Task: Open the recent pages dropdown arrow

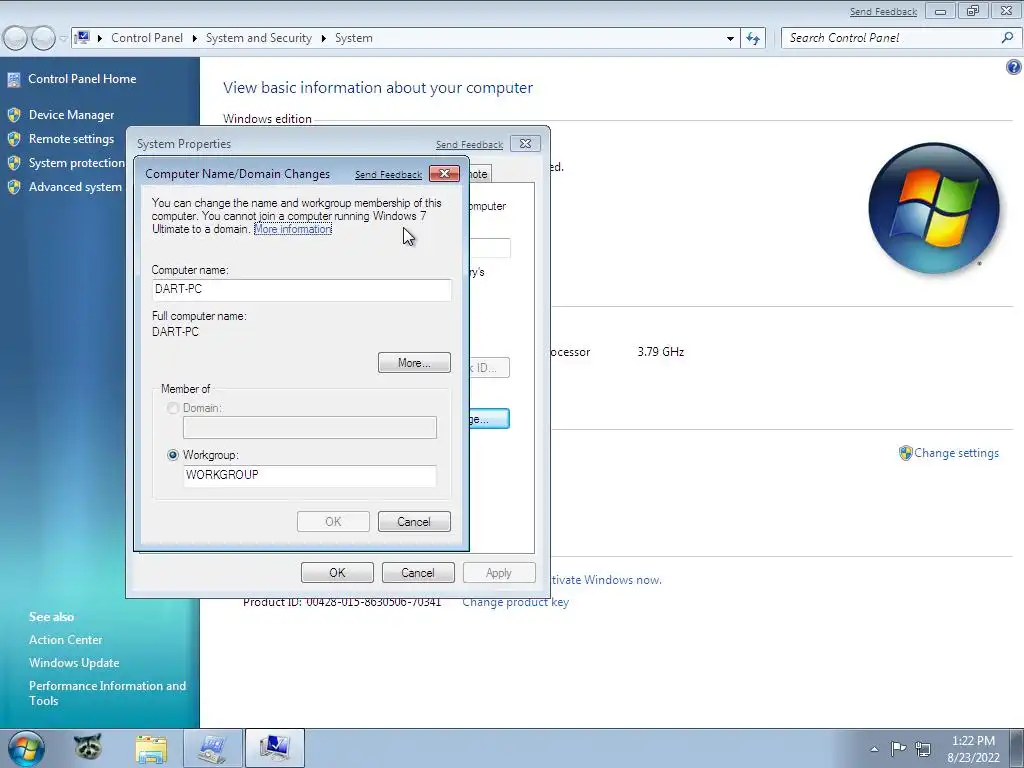Action: [x=63, y=39]
